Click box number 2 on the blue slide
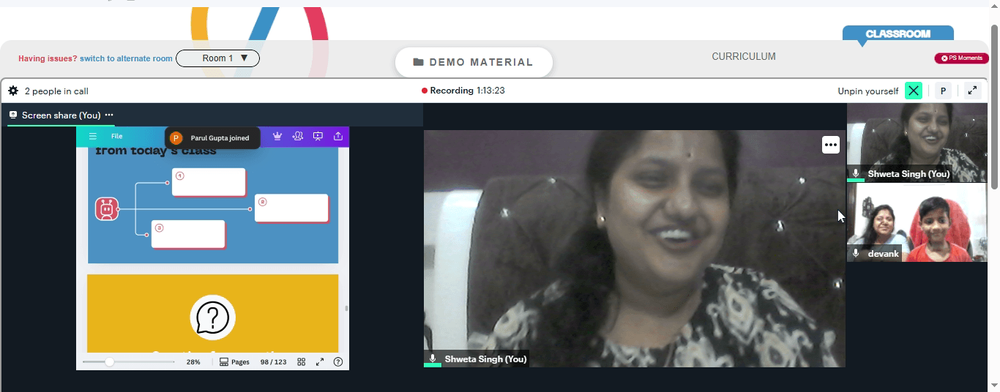This screenshot has height=392, width=1000. (291, 208)
